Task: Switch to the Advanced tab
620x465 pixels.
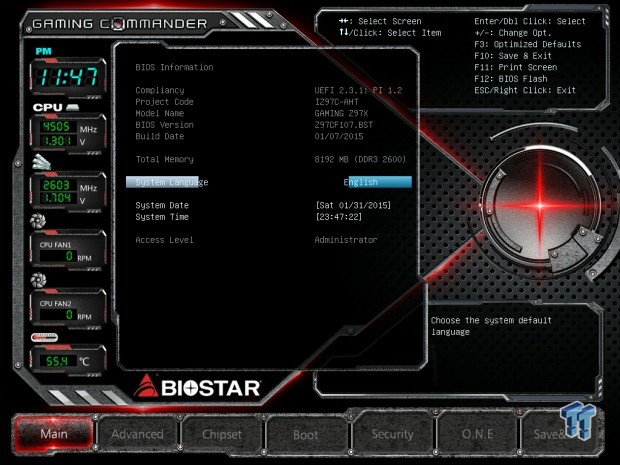Action: click(137, 434)
